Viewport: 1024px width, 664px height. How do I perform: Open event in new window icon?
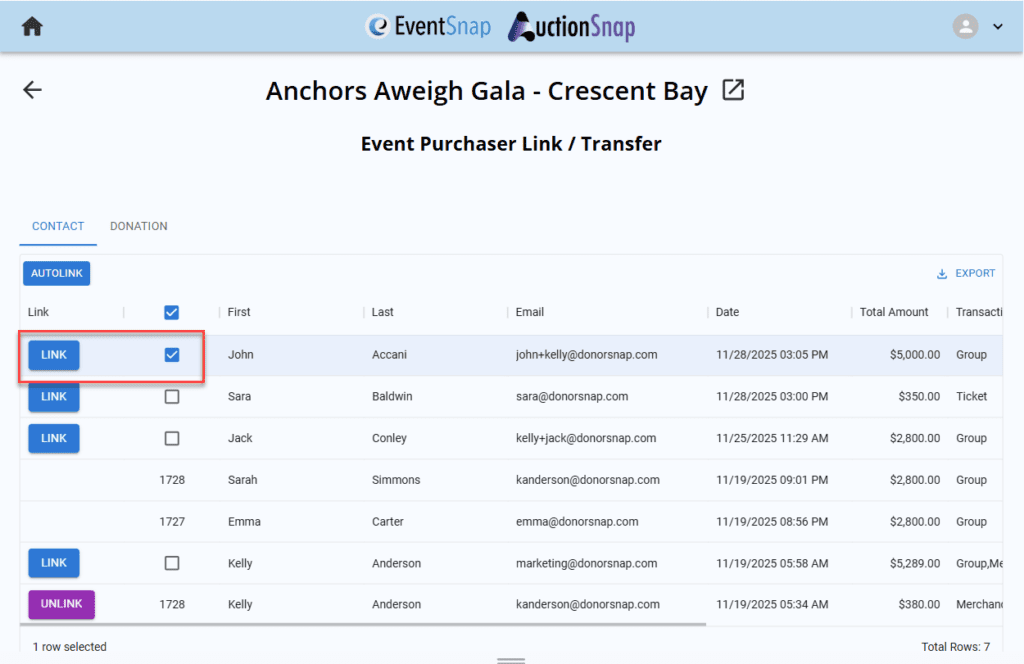pos(733,91)
